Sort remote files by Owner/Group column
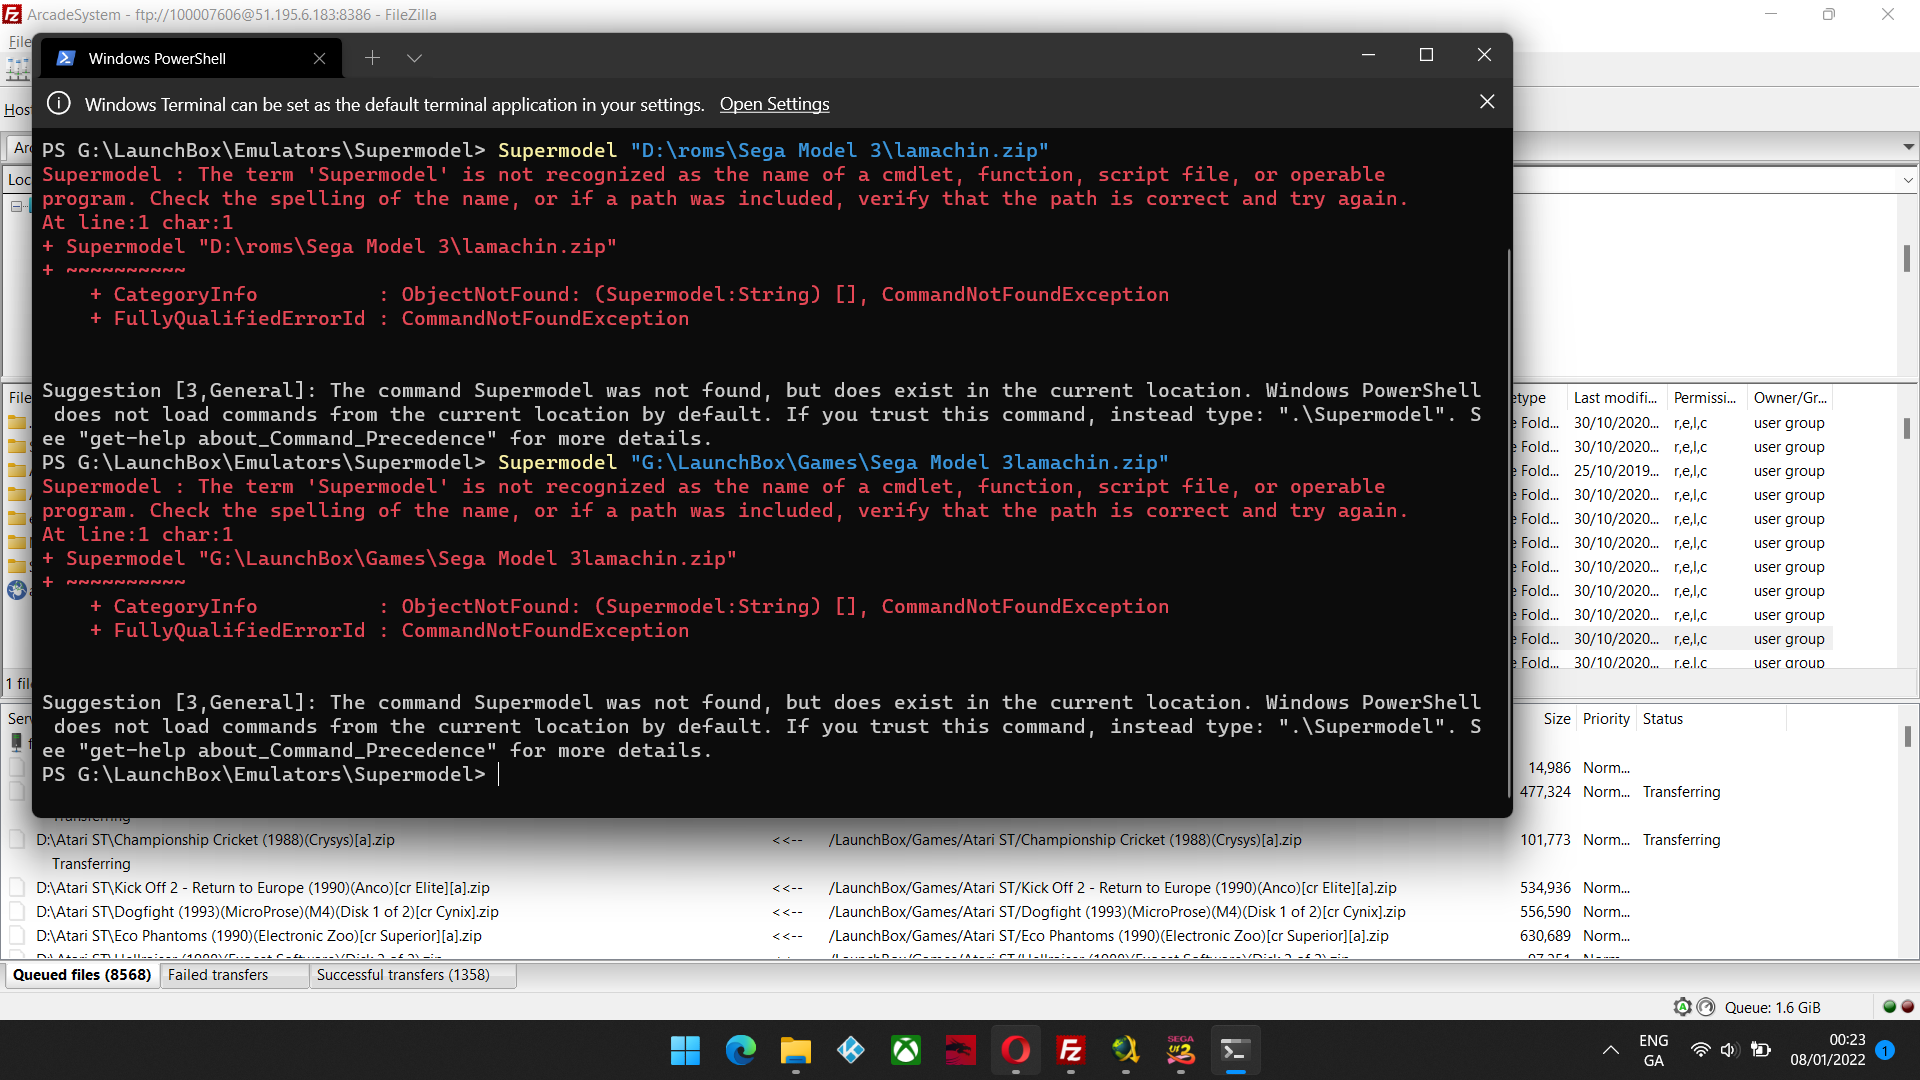Image resolution: width=1920 pixels, height=1080 pixels. 1790,398
